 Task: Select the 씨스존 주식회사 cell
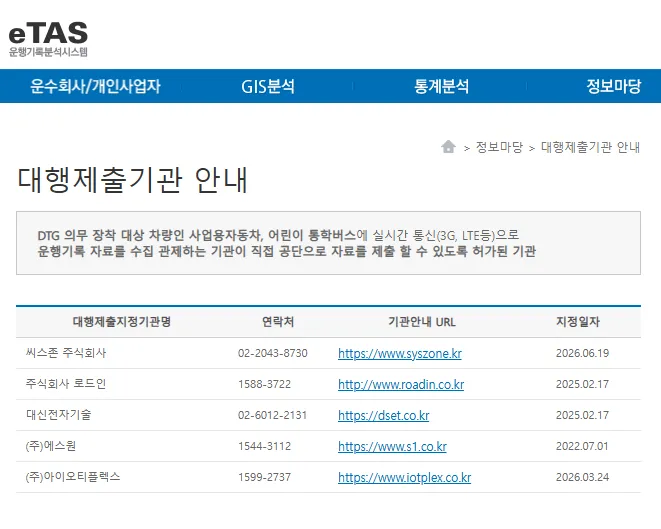click(66, 353)
